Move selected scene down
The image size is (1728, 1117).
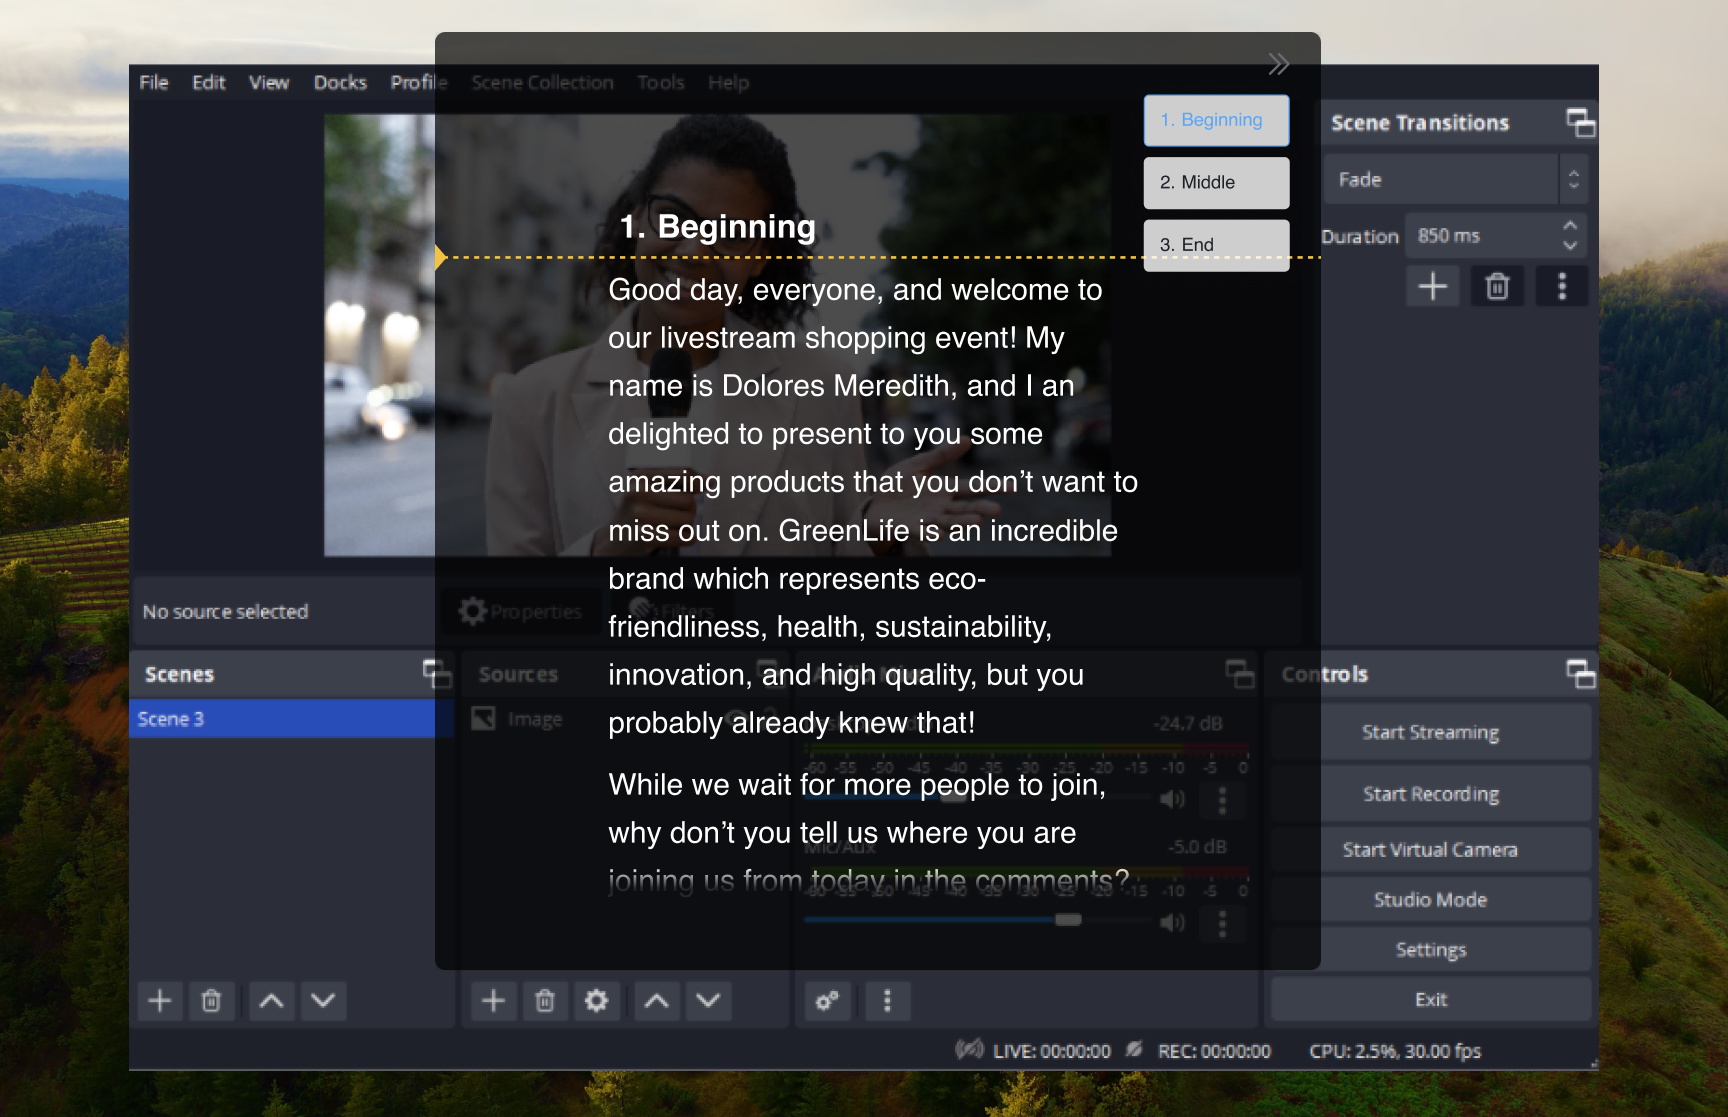323,1001
